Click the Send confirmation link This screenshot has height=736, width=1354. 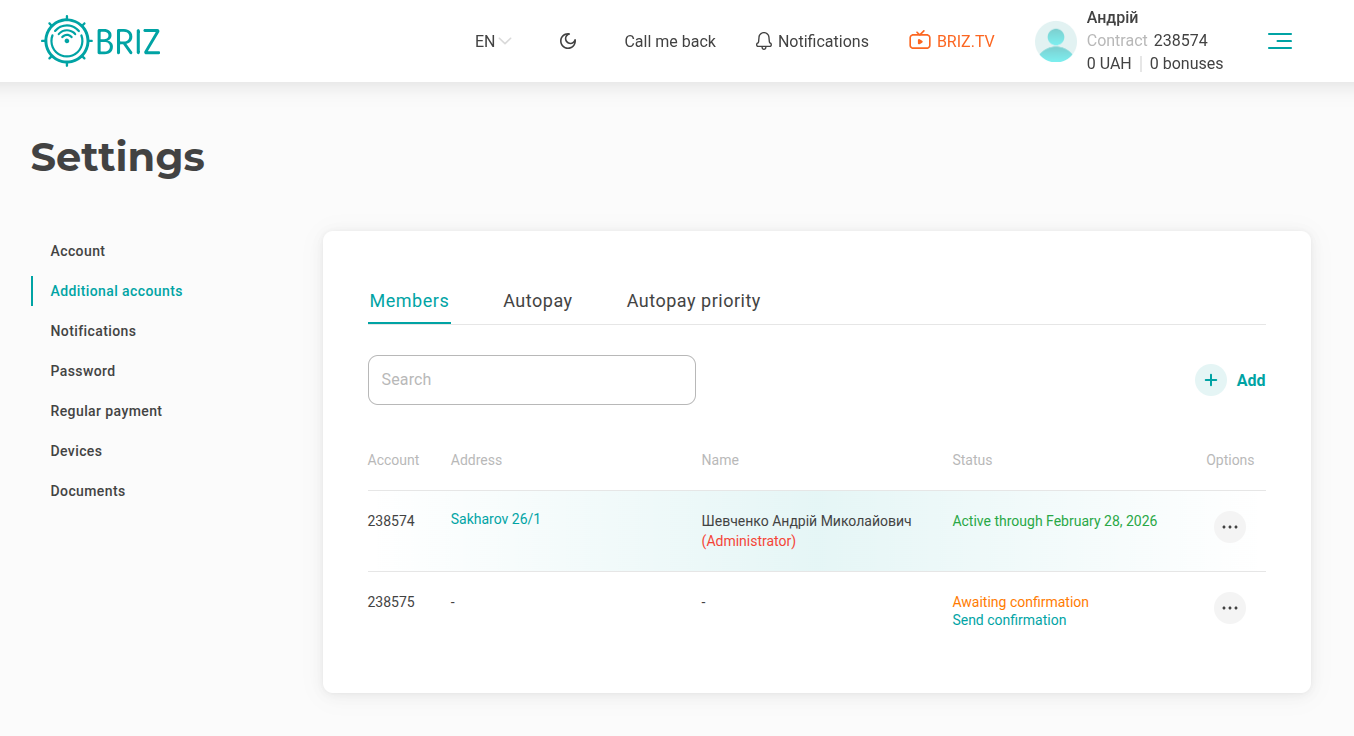(1009, 620)
